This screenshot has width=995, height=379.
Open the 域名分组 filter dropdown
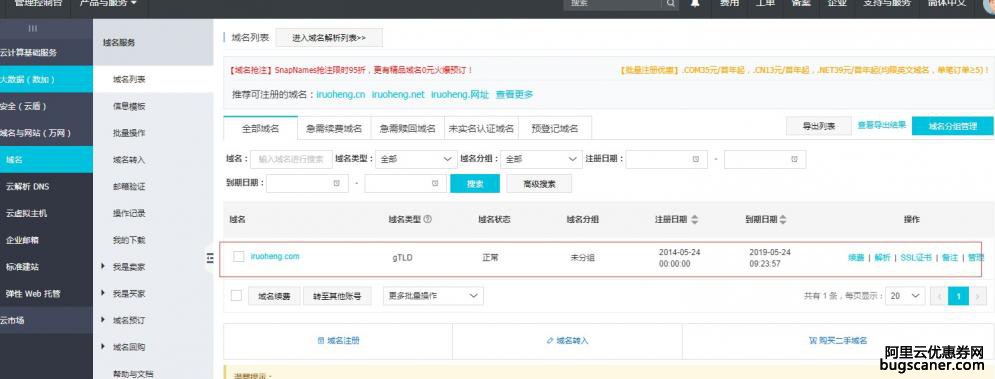click(541, 159)
